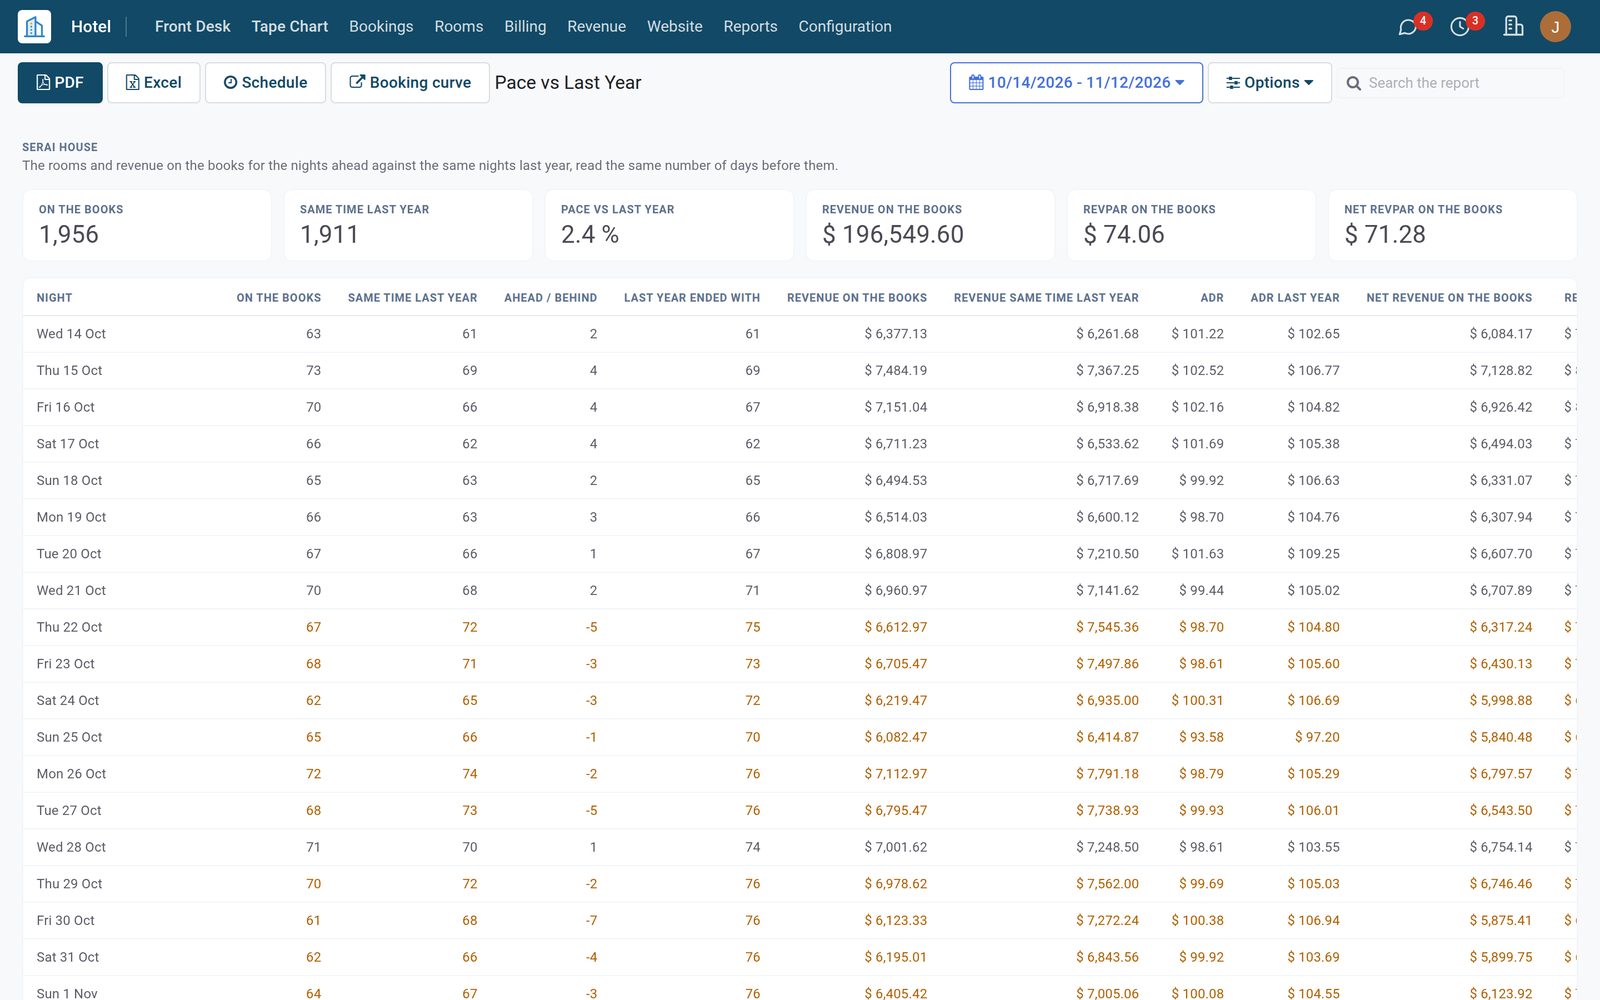
Task: Click the Schedule button
Action: tap(265, 83)
